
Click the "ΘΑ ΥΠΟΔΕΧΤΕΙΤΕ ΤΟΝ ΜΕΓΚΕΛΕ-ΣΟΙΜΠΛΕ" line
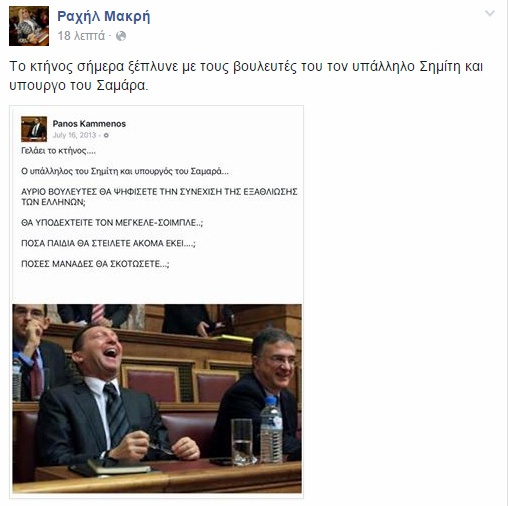112,223
